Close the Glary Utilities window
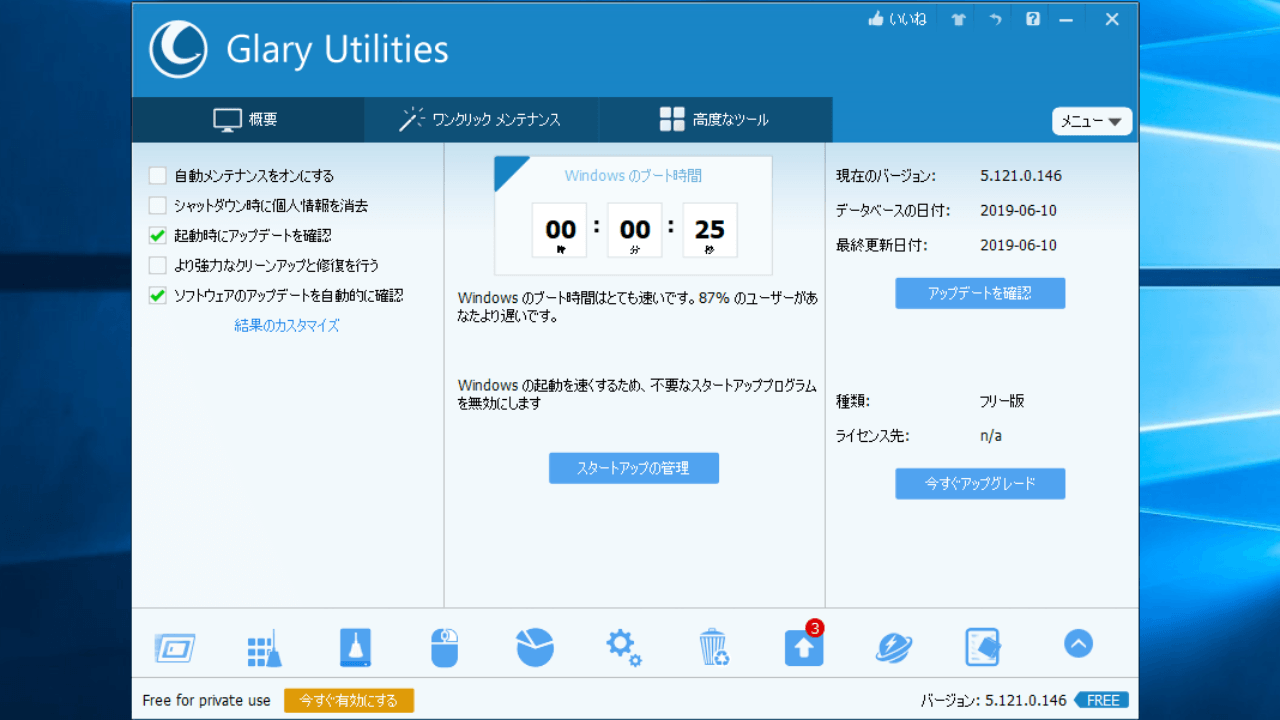 (1112, 19)
